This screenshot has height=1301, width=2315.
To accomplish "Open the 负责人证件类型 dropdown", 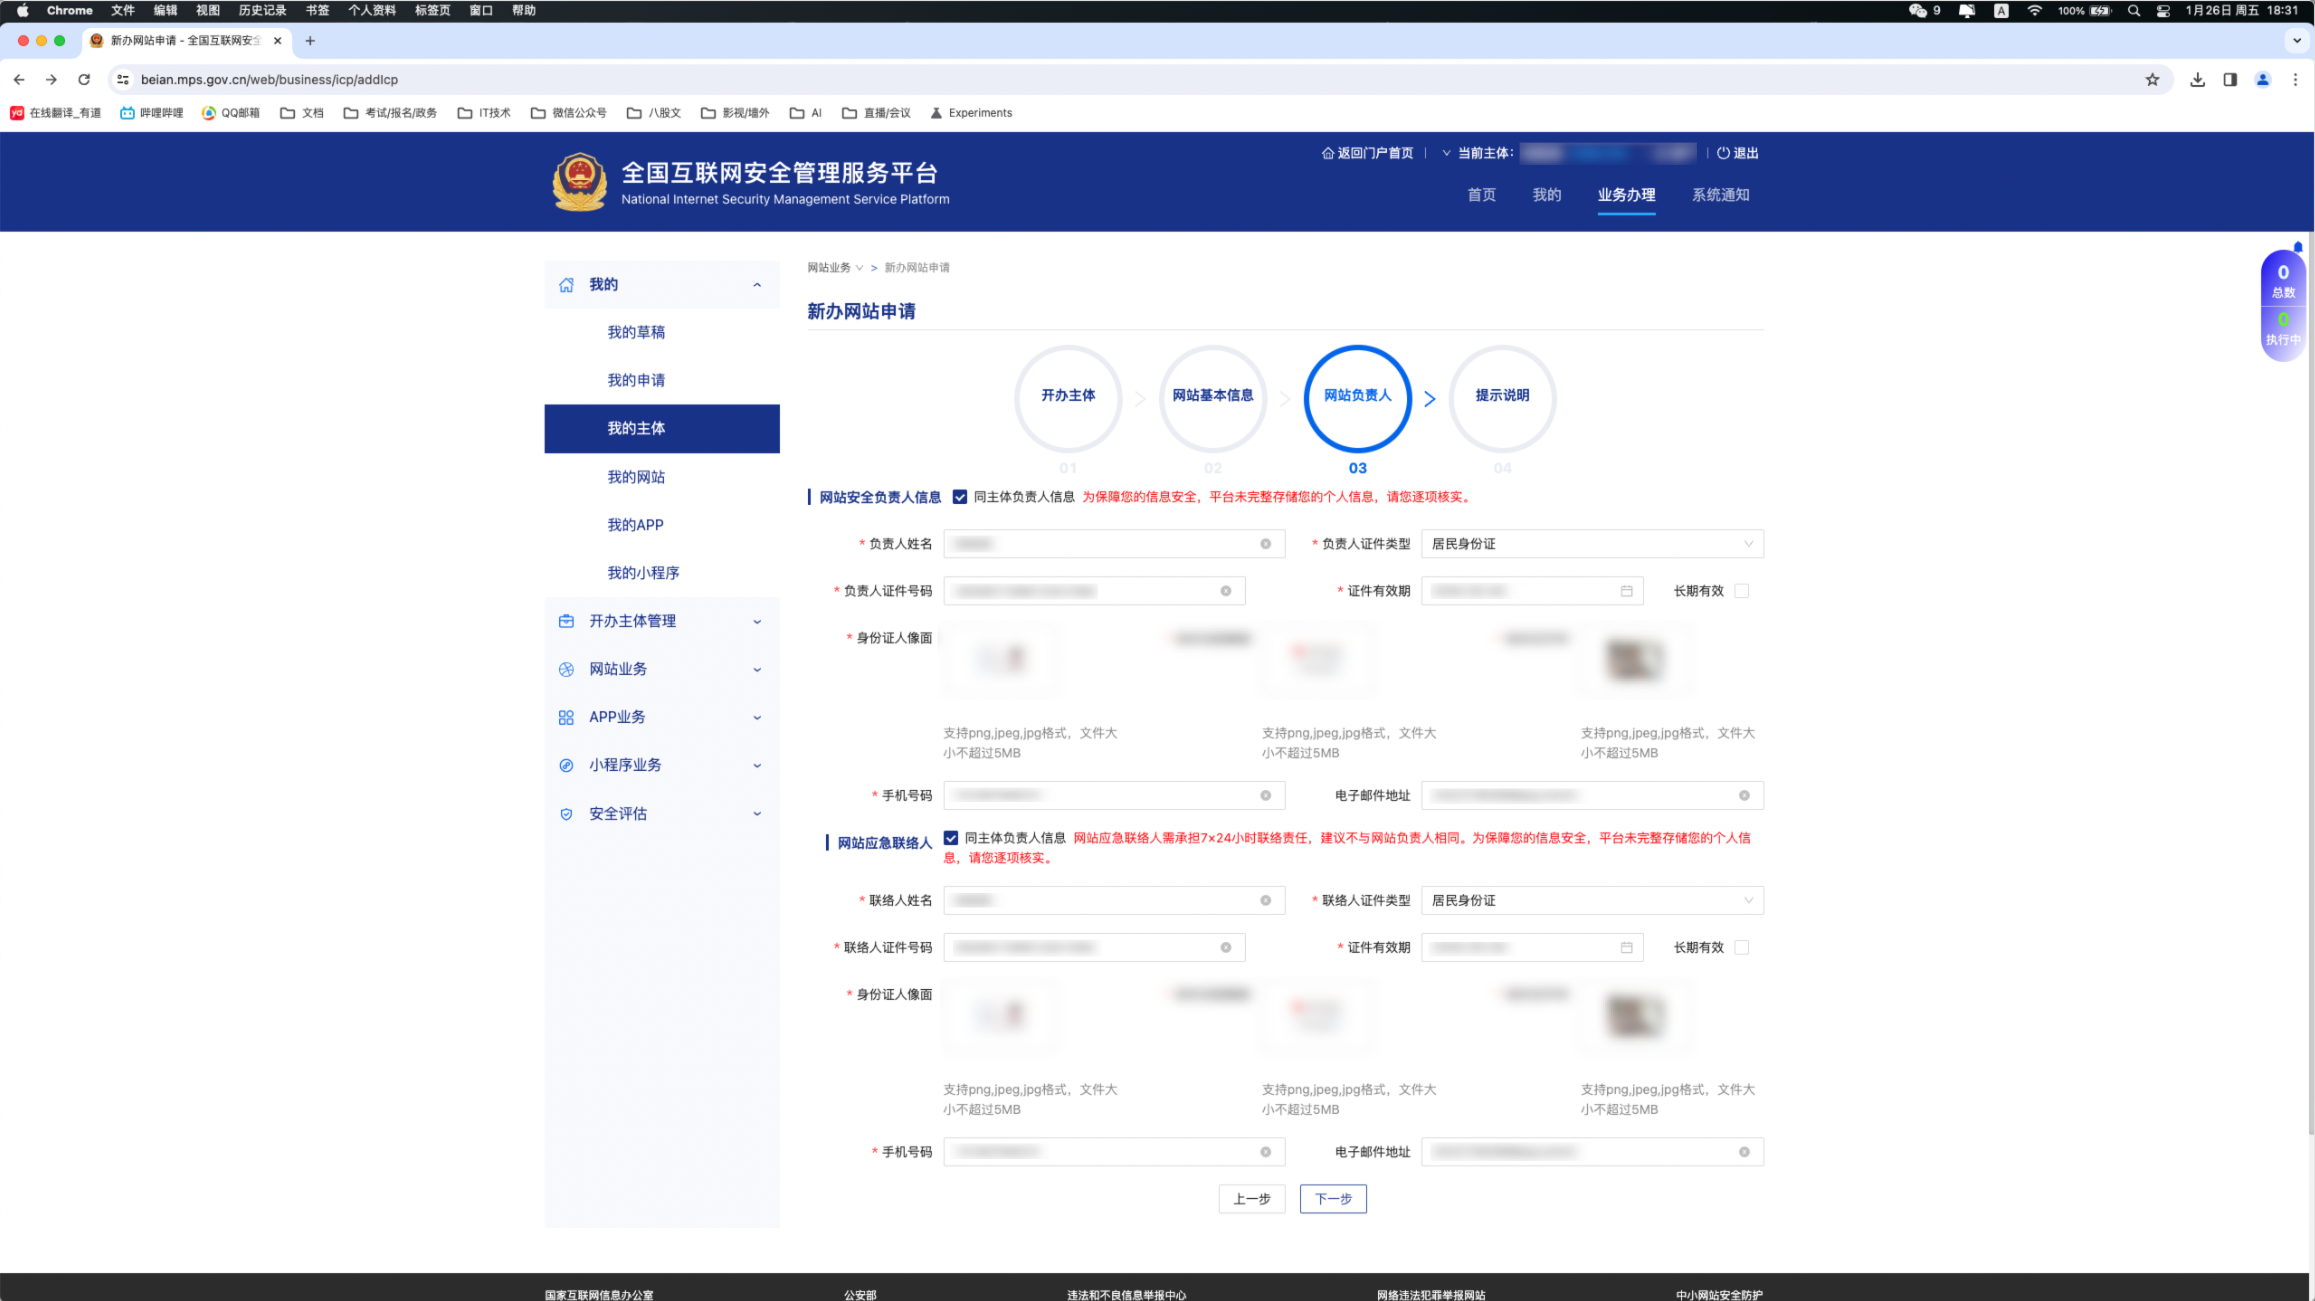I will click(x=1591, y=544).
